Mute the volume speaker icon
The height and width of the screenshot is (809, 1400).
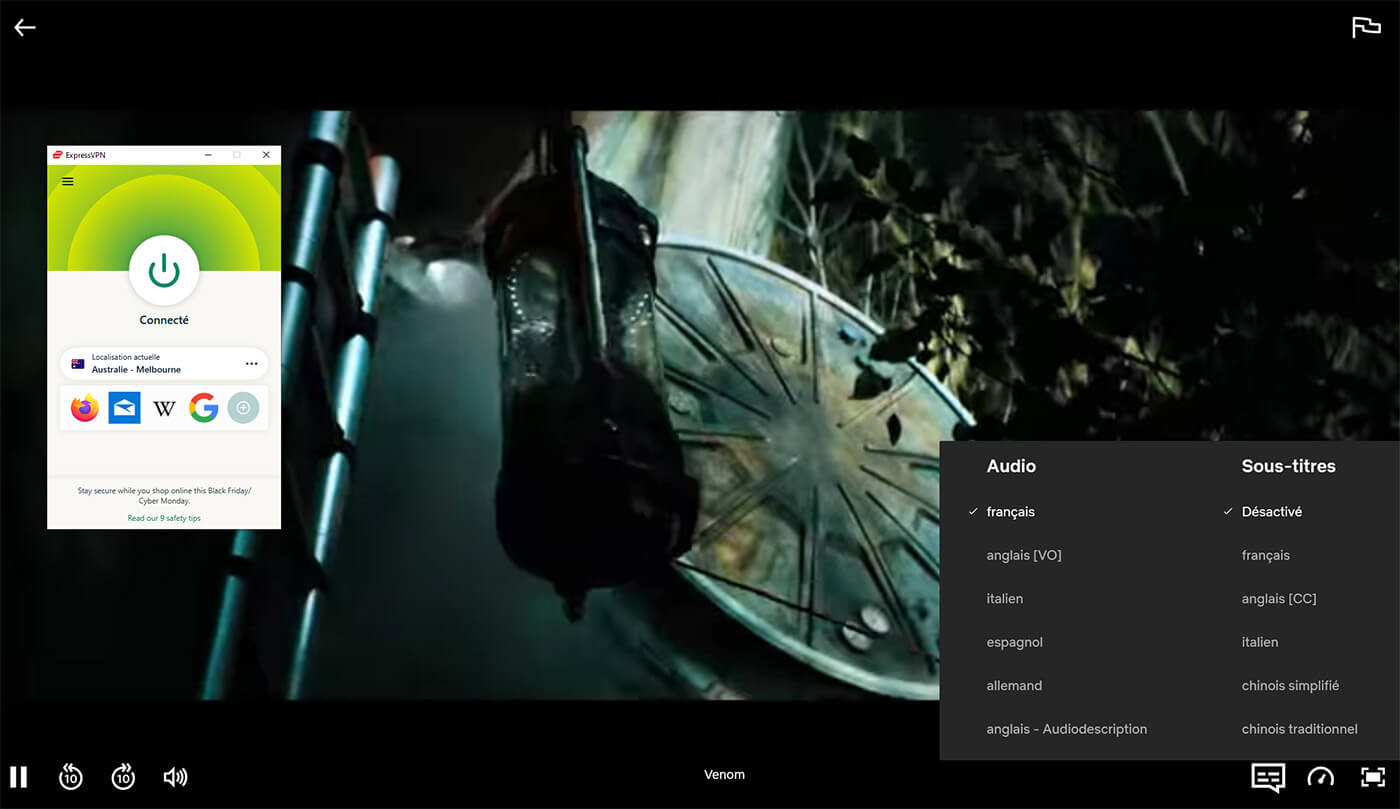click(175, 777)
